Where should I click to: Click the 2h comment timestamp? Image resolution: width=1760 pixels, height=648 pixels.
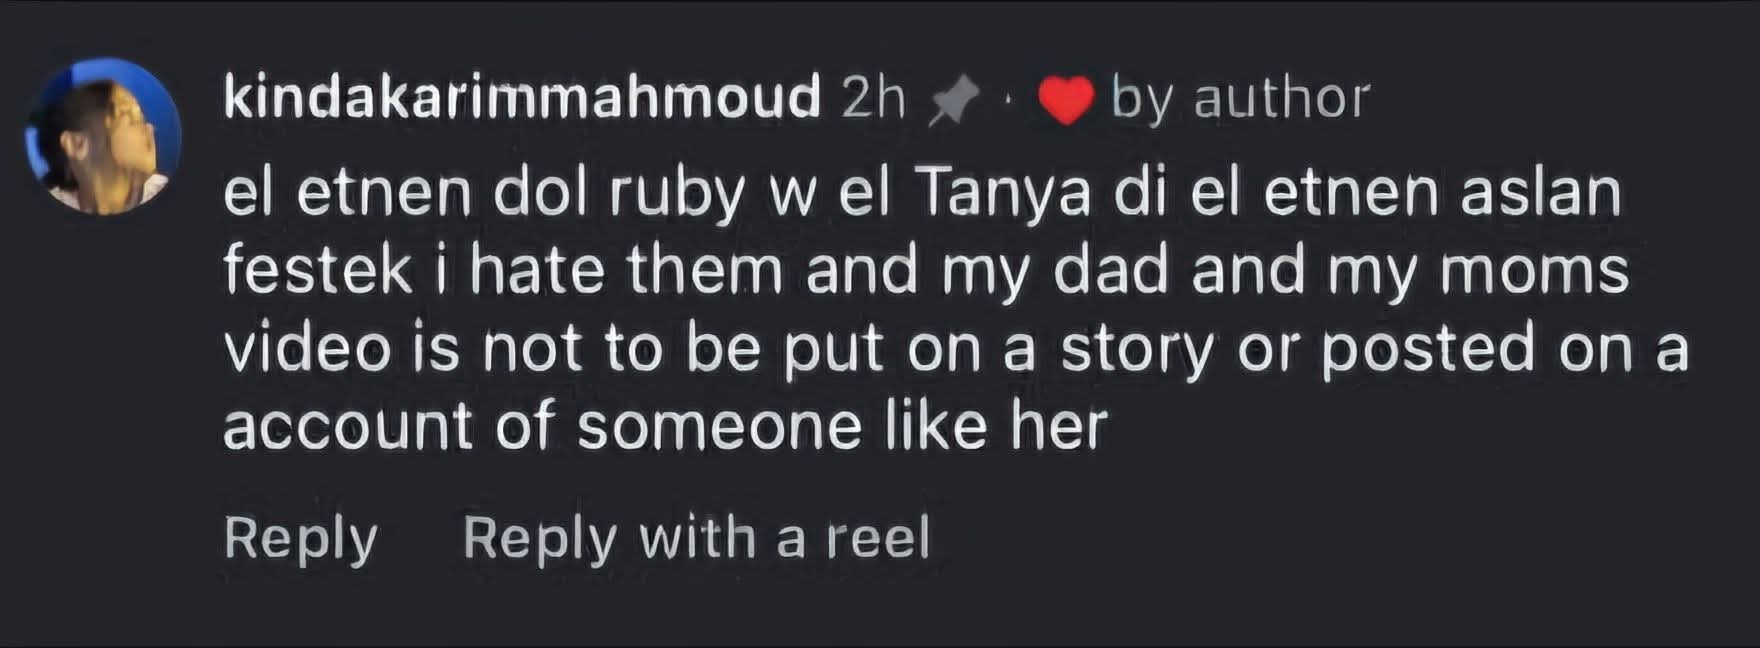pos(873,98)
